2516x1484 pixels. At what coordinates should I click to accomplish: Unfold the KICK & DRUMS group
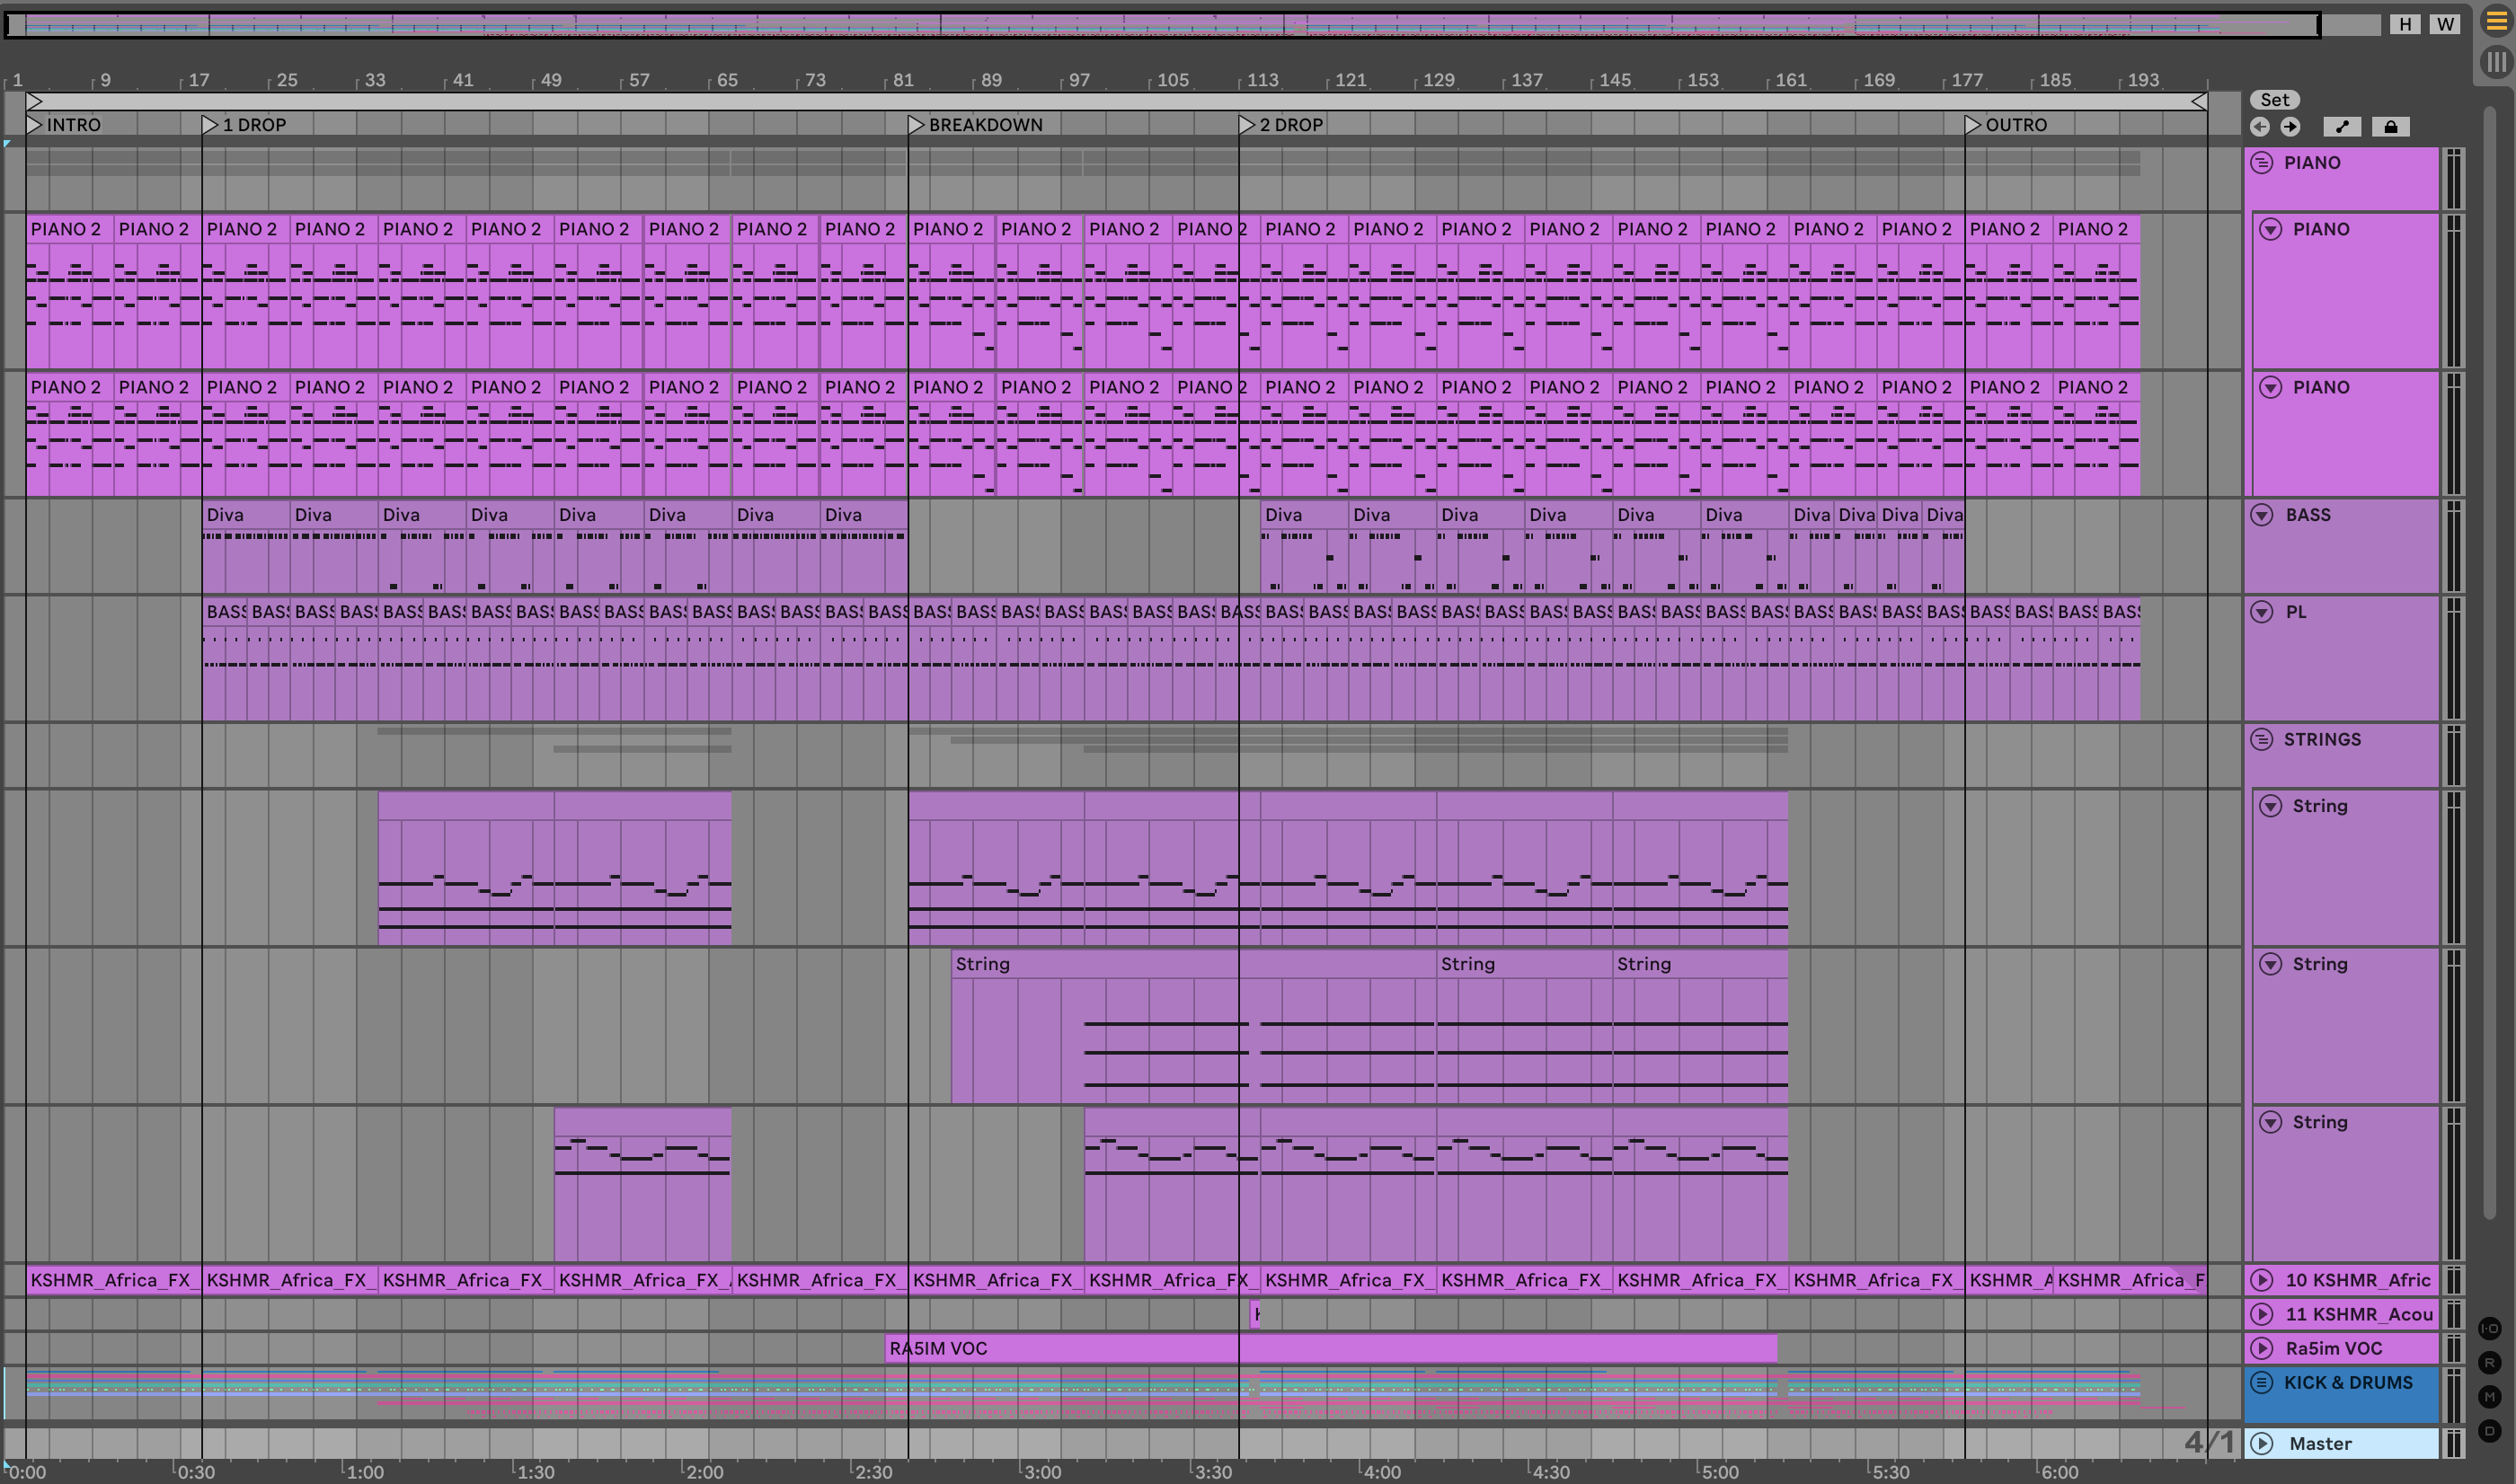pos(2261,1383)
